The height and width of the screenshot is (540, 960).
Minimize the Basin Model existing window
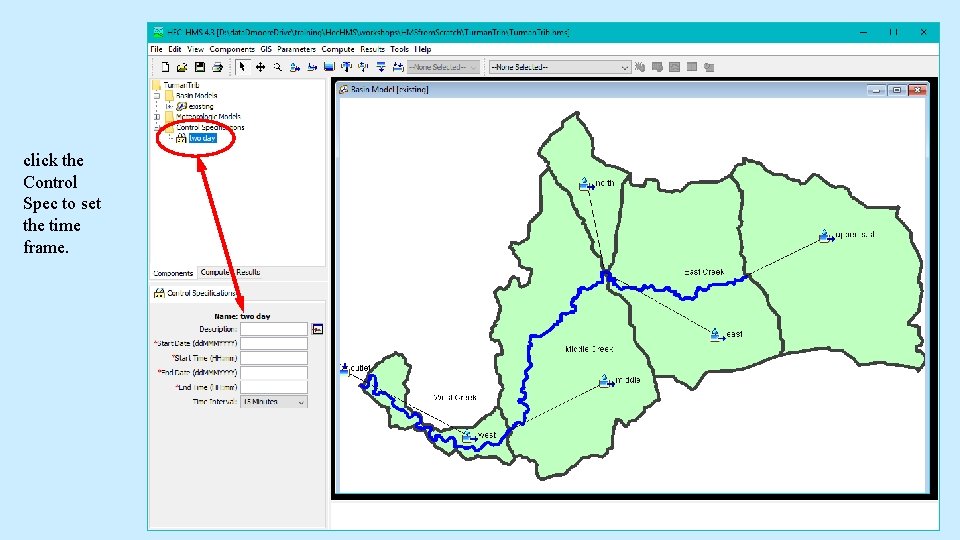click(877, 90)
